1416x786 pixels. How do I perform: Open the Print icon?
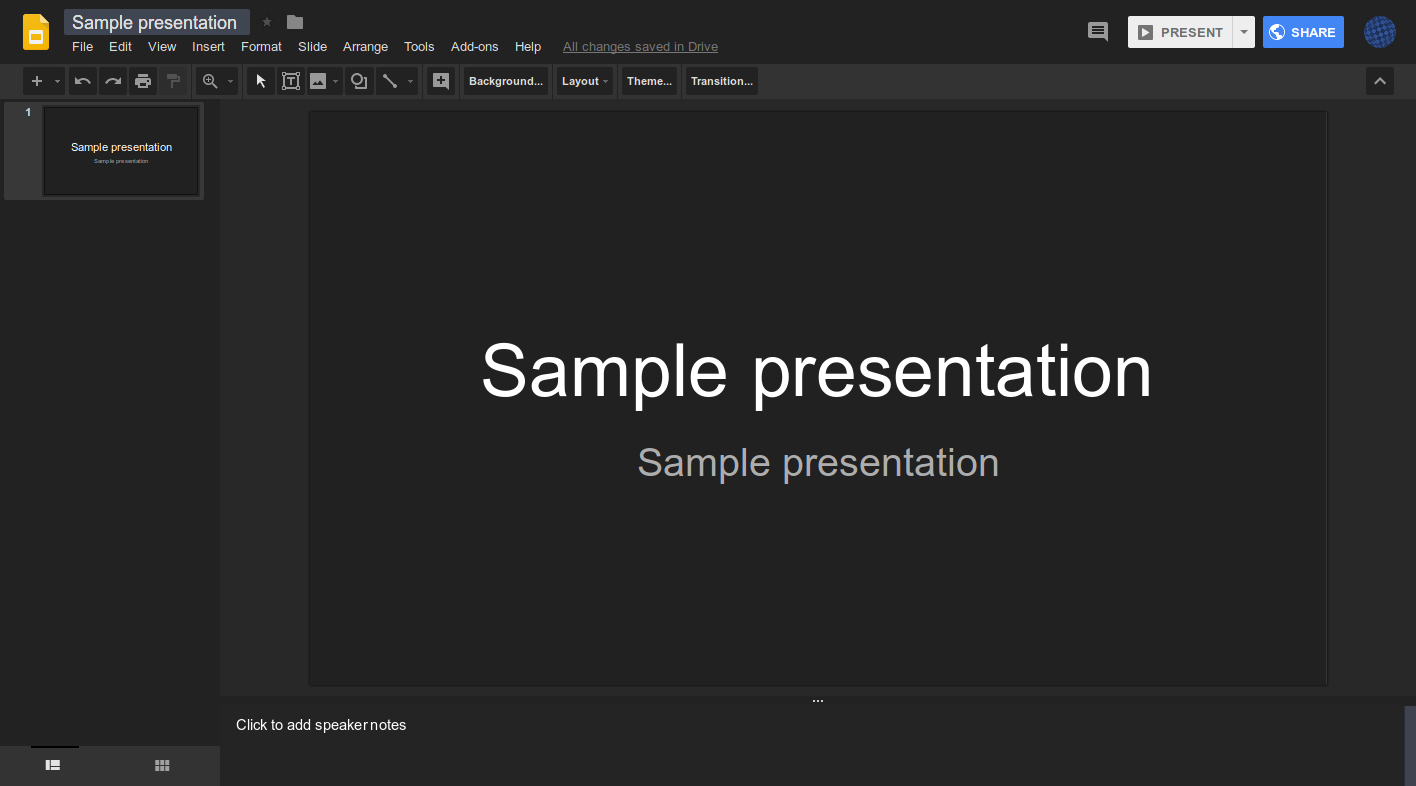pos(143,81)
